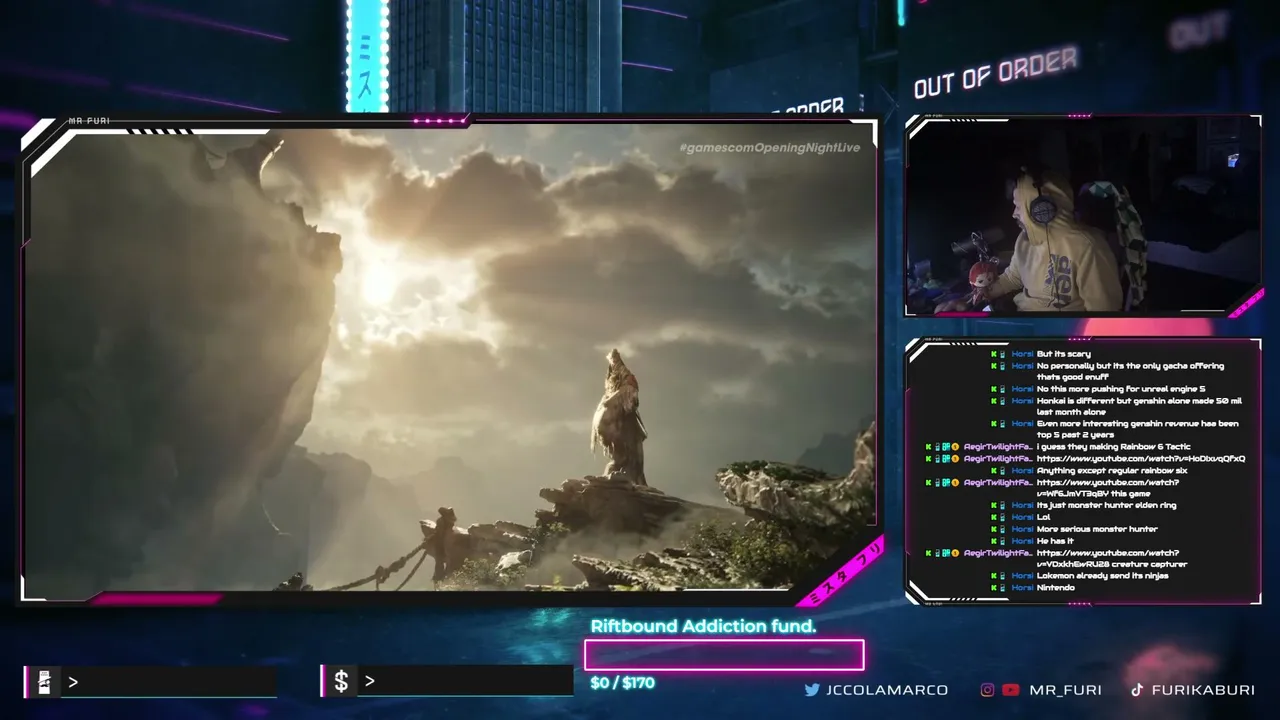
Task: Click the Instagram icon beside MR_FURI
Action: [x=987, y=690]
